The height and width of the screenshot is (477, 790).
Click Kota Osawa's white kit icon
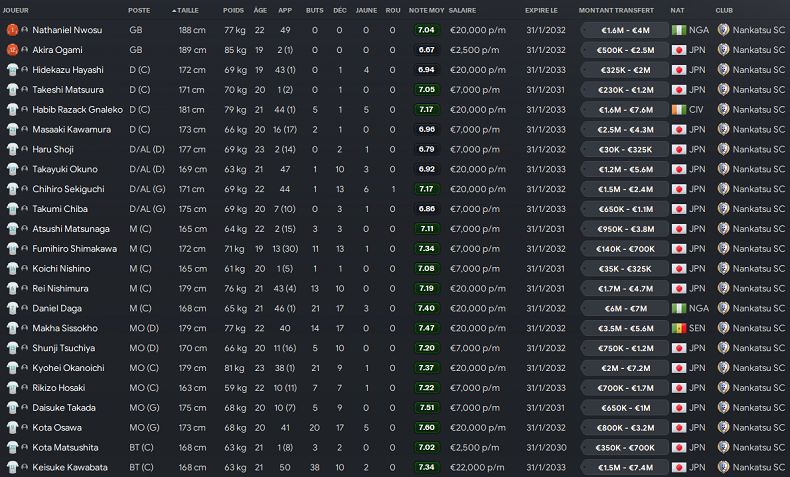[x=11, y=427]
